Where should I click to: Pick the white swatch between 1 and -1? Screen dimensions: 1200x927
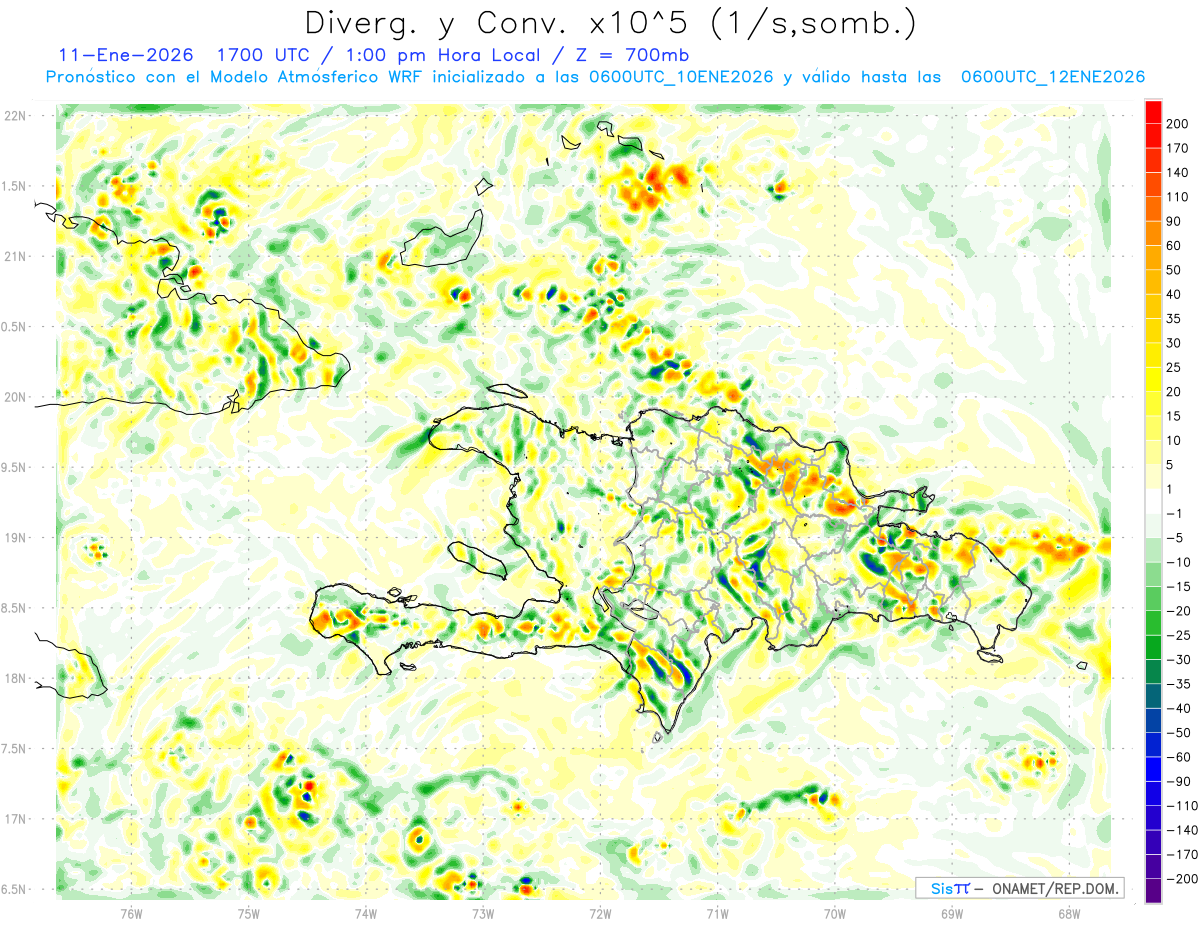tap(1153, 501)
